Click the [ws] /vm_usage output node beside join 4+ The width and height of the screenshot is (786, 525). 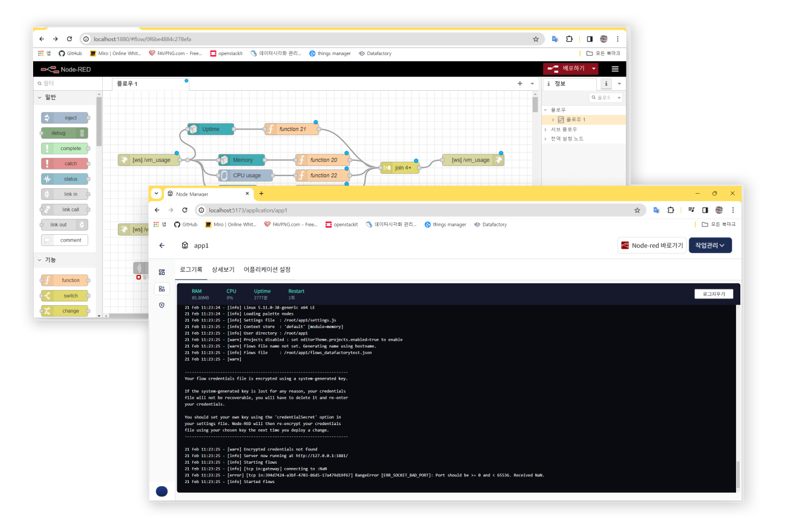click(473, 160)
